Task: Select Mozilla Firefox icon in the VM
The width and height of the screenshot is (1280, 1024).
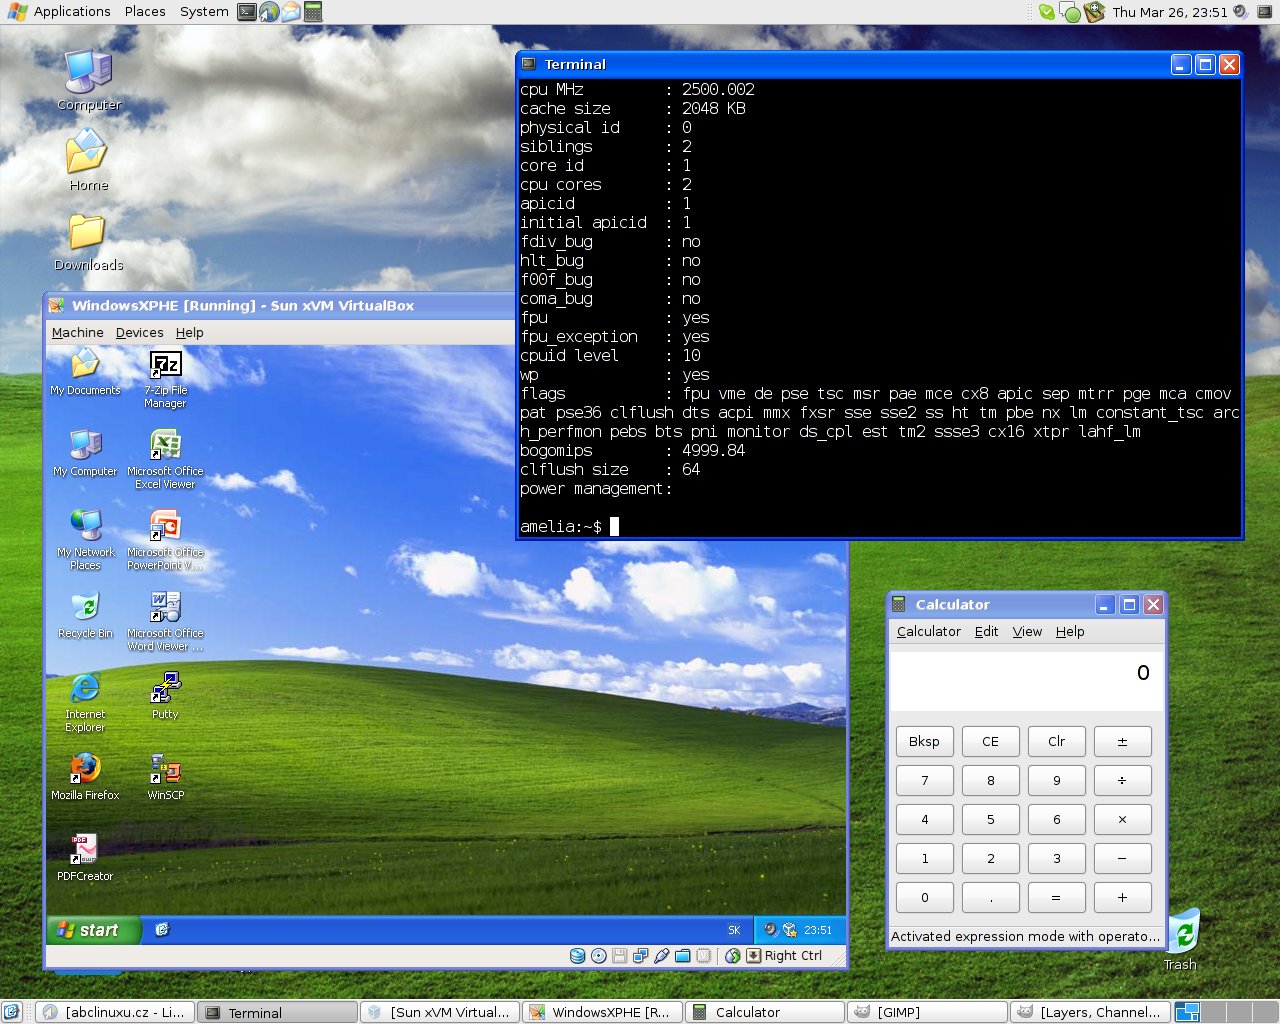Action: tap(85, 777)
